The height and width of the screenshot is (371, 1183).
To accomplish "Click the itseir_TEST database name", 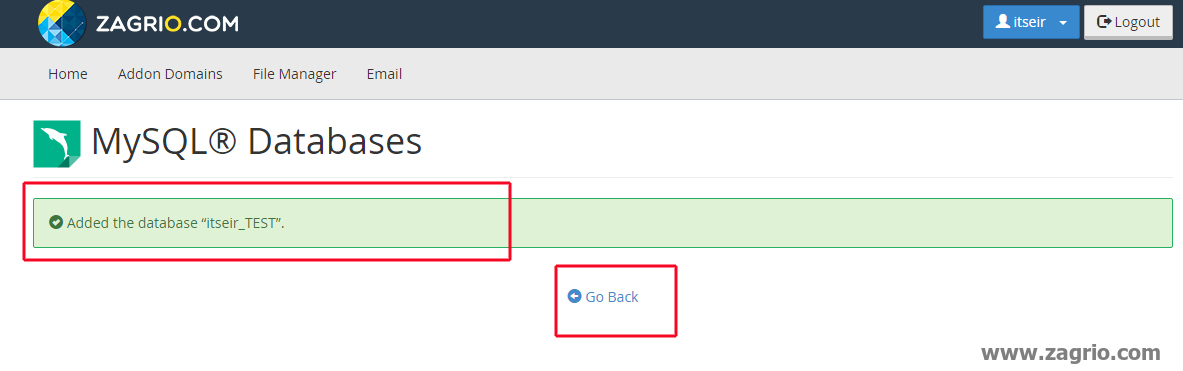I will (x=241, y=223).
